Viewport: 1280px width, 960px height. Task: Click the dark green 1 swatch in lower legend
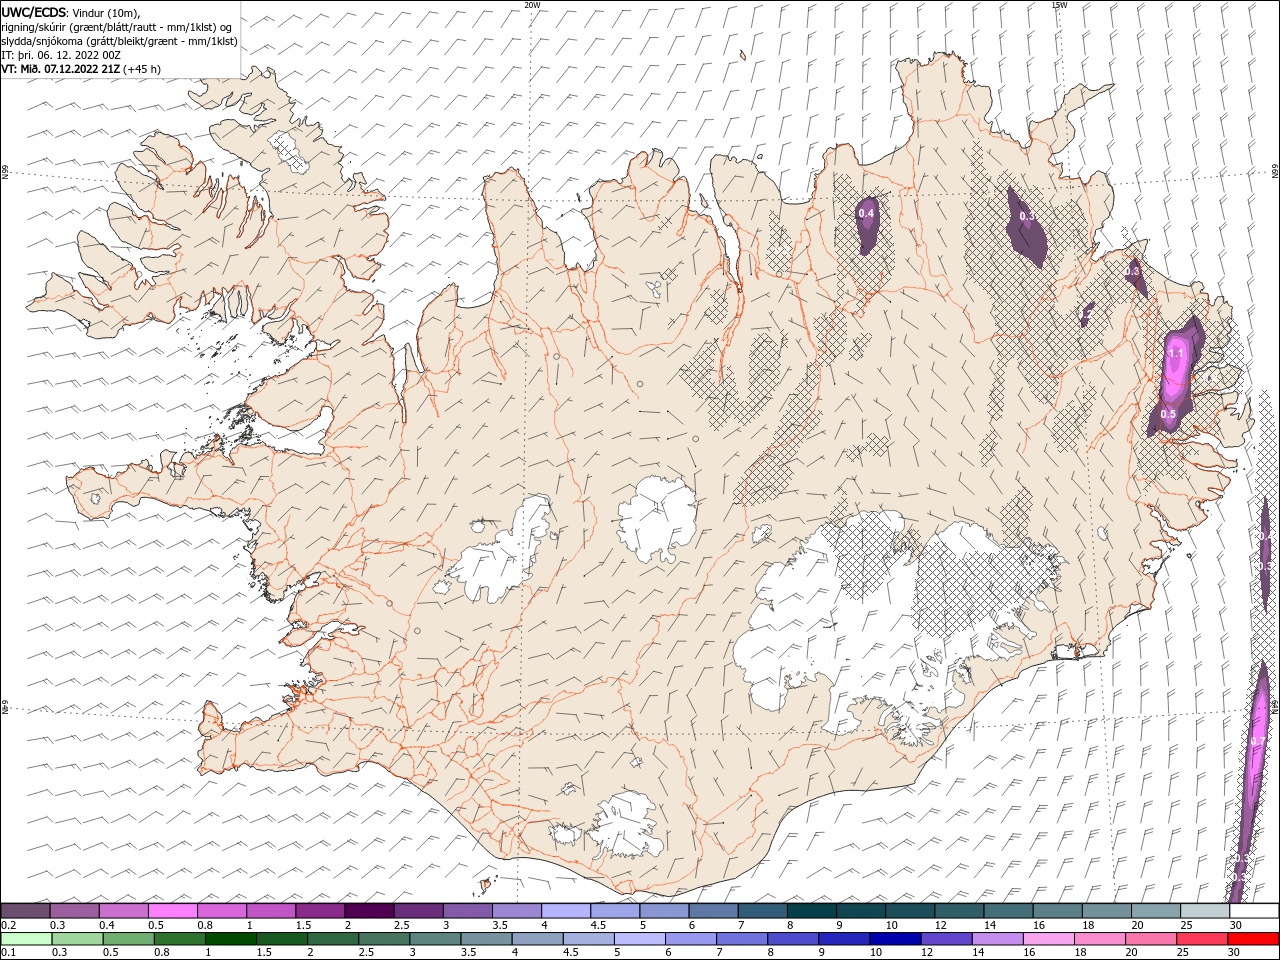pyautogui.click(x=231, y=939)
